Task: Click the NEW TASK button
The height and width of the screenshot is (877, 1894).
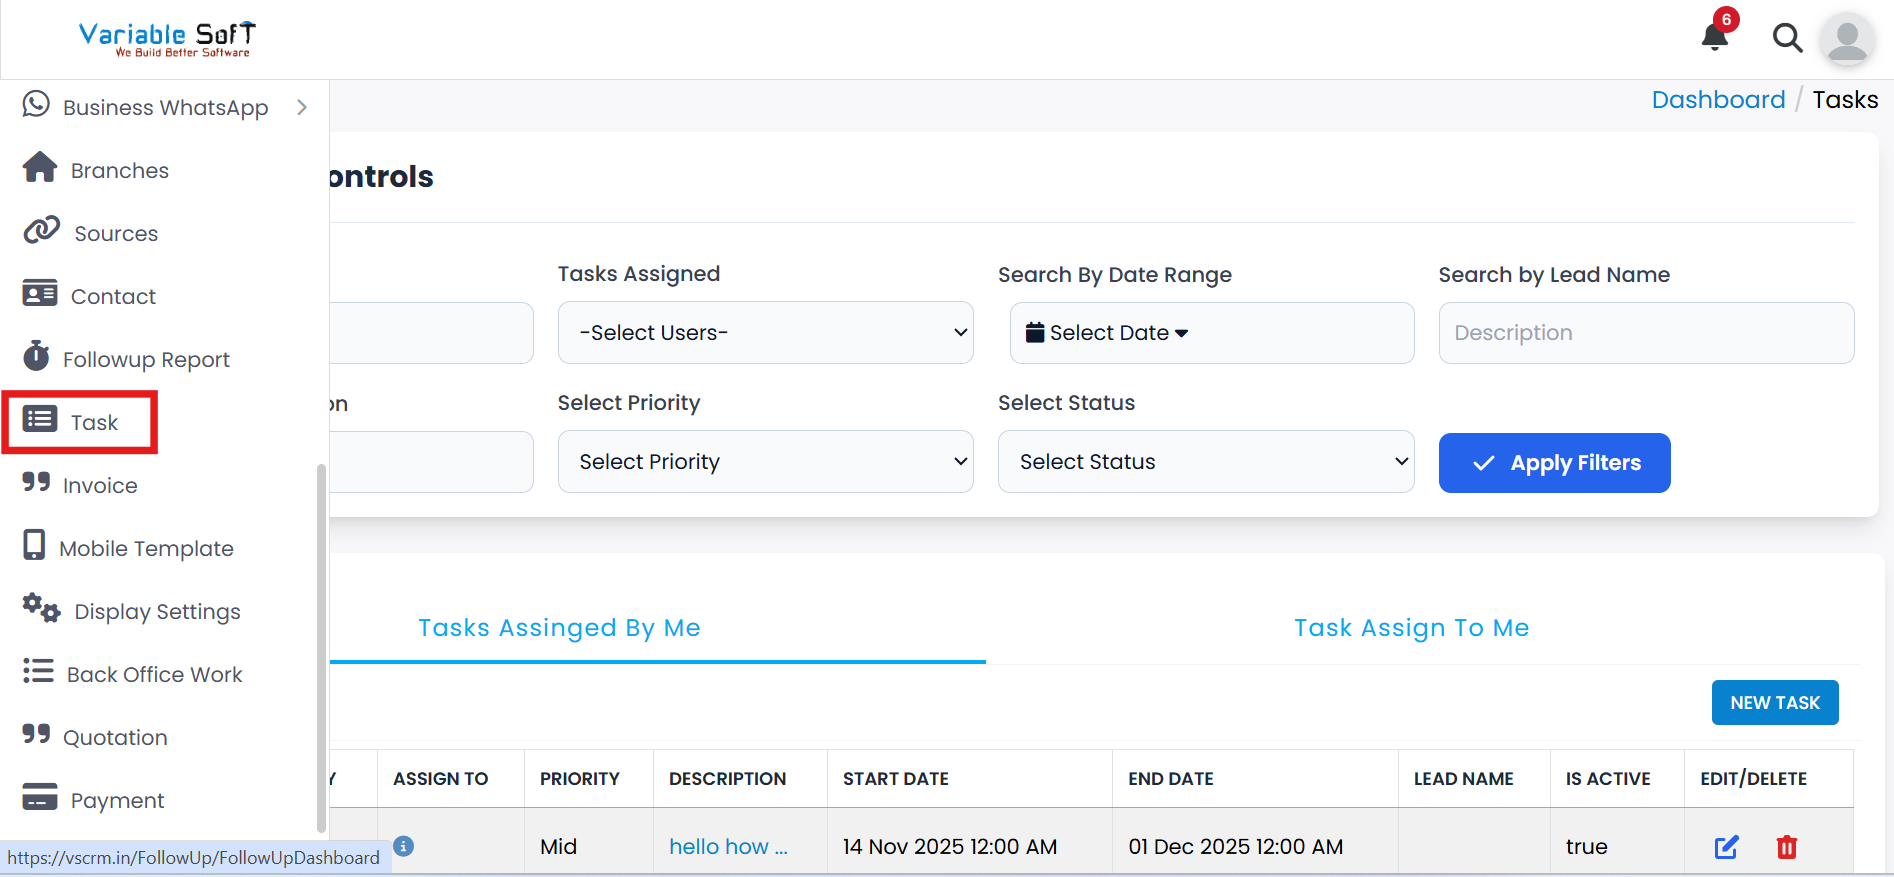Action: tap(1774, 703)
